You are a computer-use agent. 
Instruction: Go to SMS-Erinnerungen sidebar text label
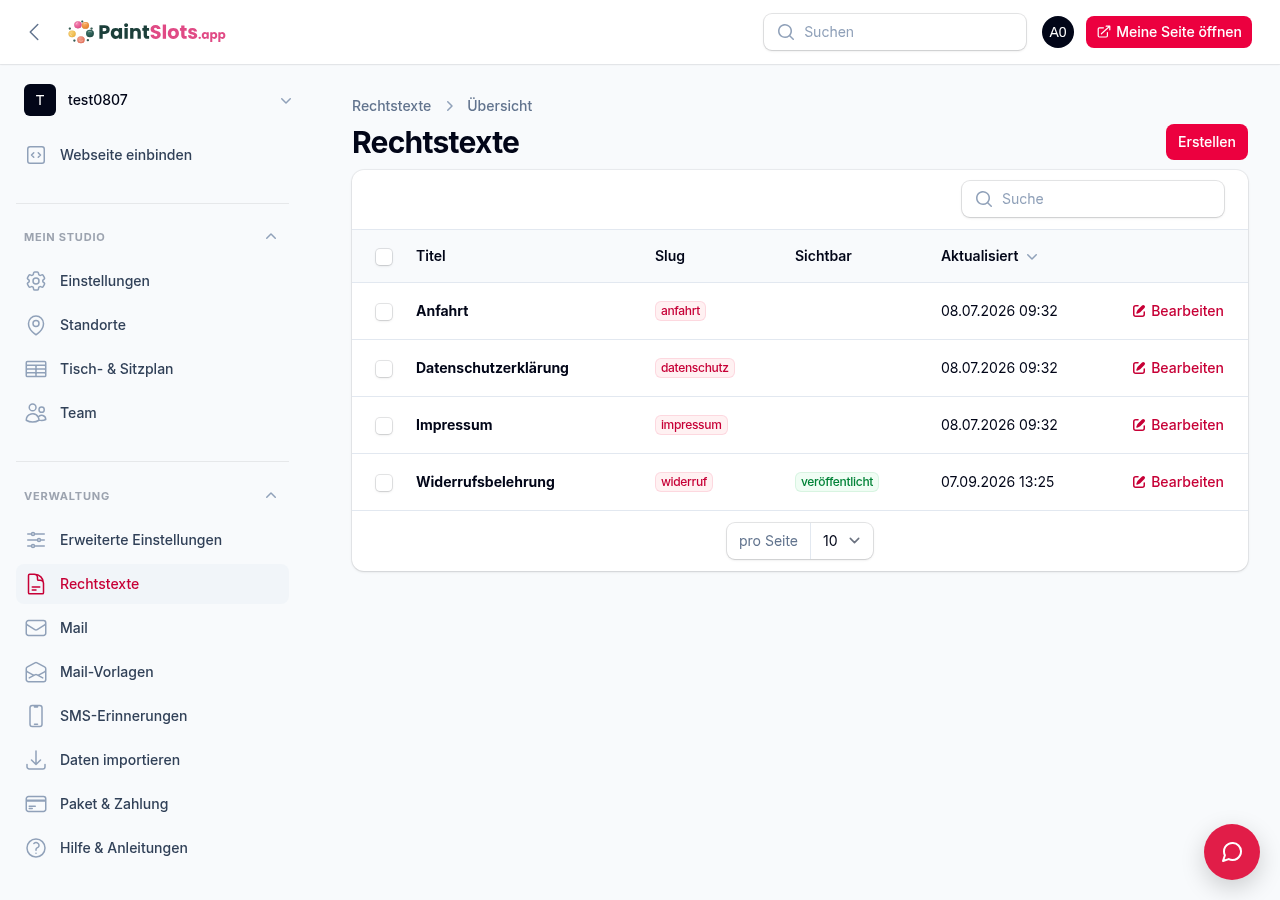124,716
